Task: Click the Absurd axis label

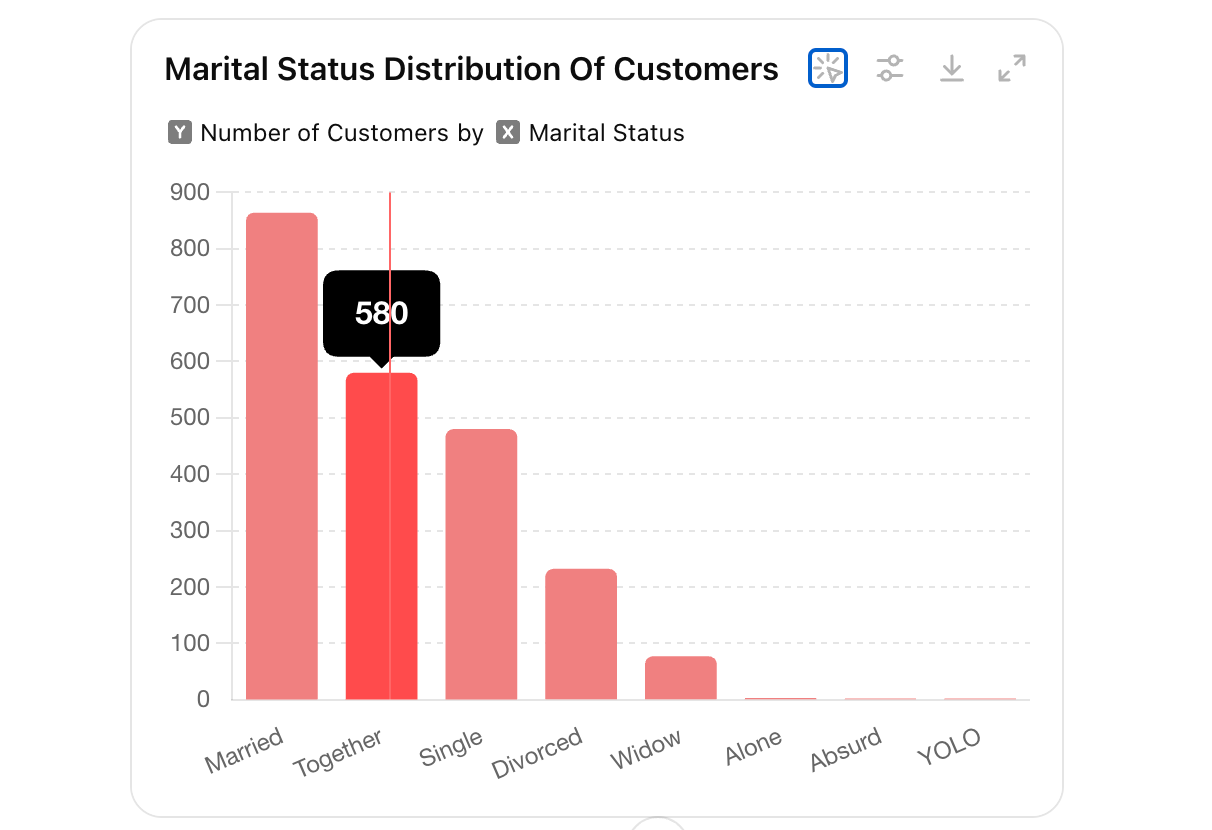Action: (x=846, y=749)
